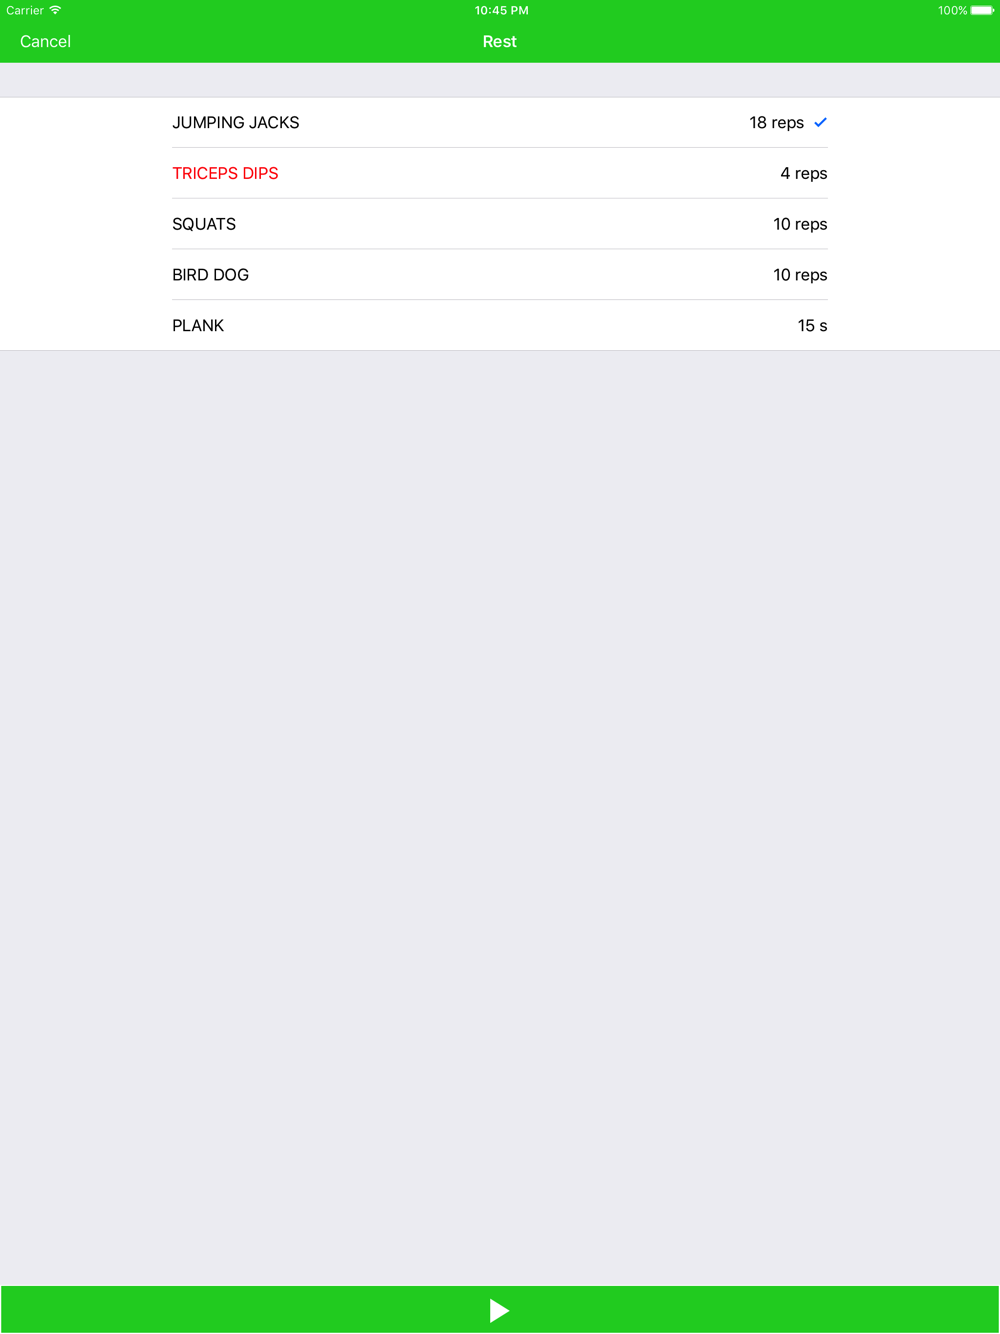1000x1334 pixels.
Task: Tap the 10:45 PM clock
Action: [501, 10]
